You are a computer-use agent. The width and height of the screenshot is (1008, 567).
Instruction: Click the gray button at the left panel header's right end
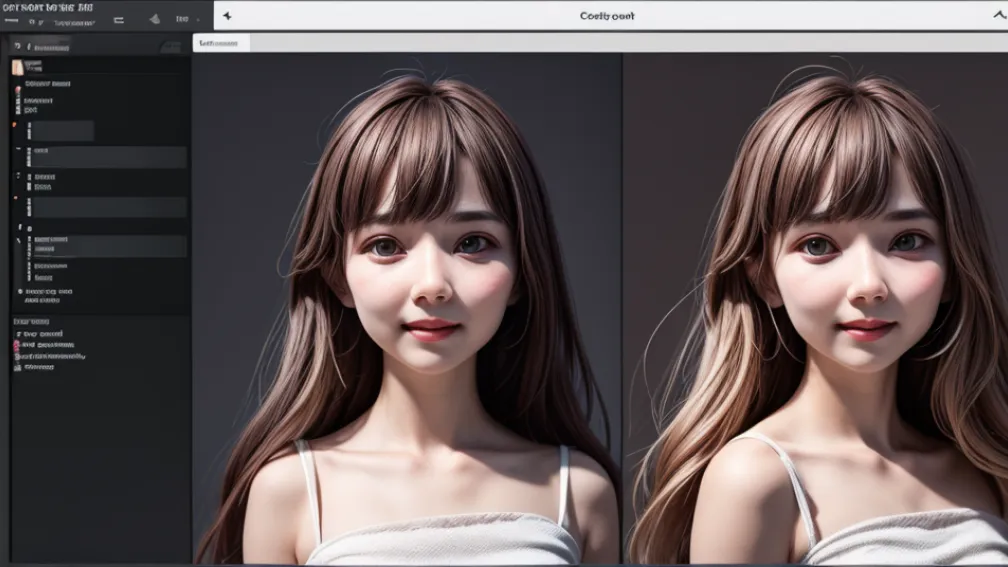click(171, 47)
